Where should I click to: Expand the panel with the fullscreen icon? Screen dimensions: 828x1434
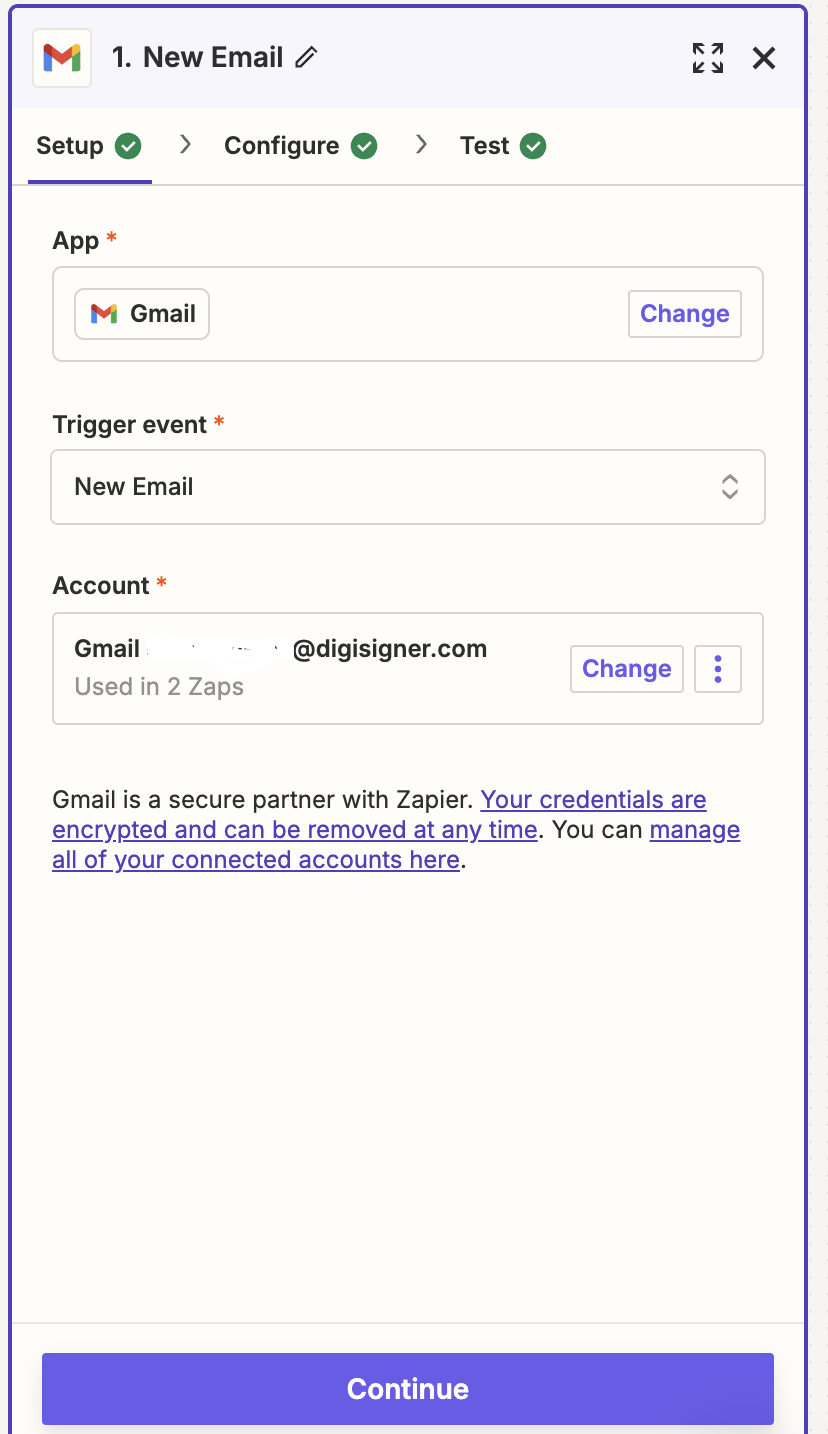(708, 58)
